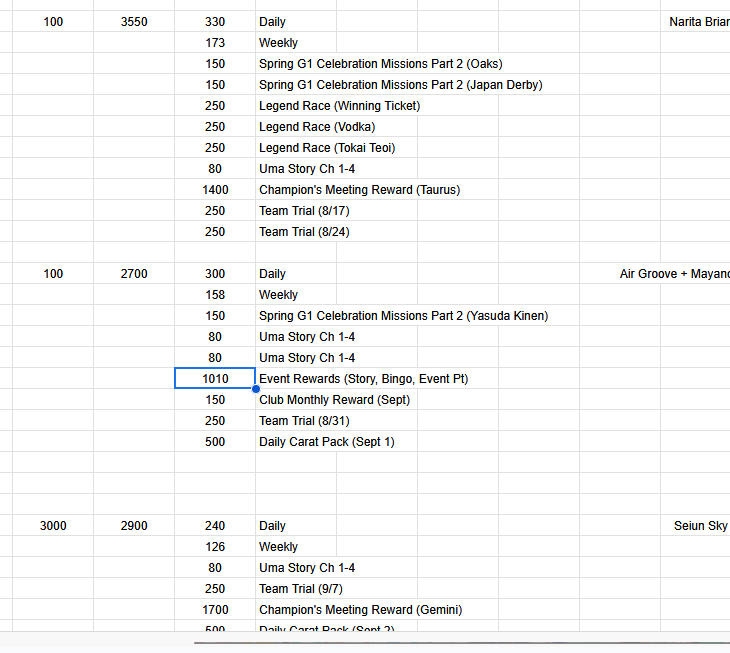Click the 150 beside Yasuda Kinen missions
730x653 pixels.
tap(215, 316)
